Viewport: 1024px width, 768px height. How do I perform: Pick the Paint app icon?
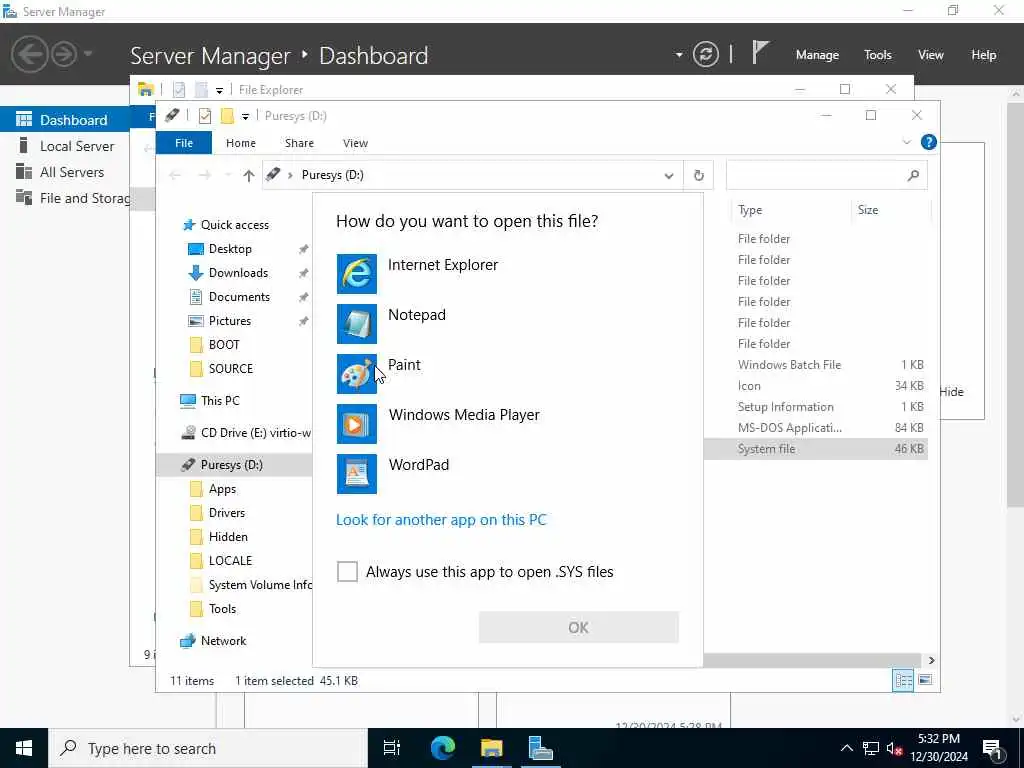[357, 374]
